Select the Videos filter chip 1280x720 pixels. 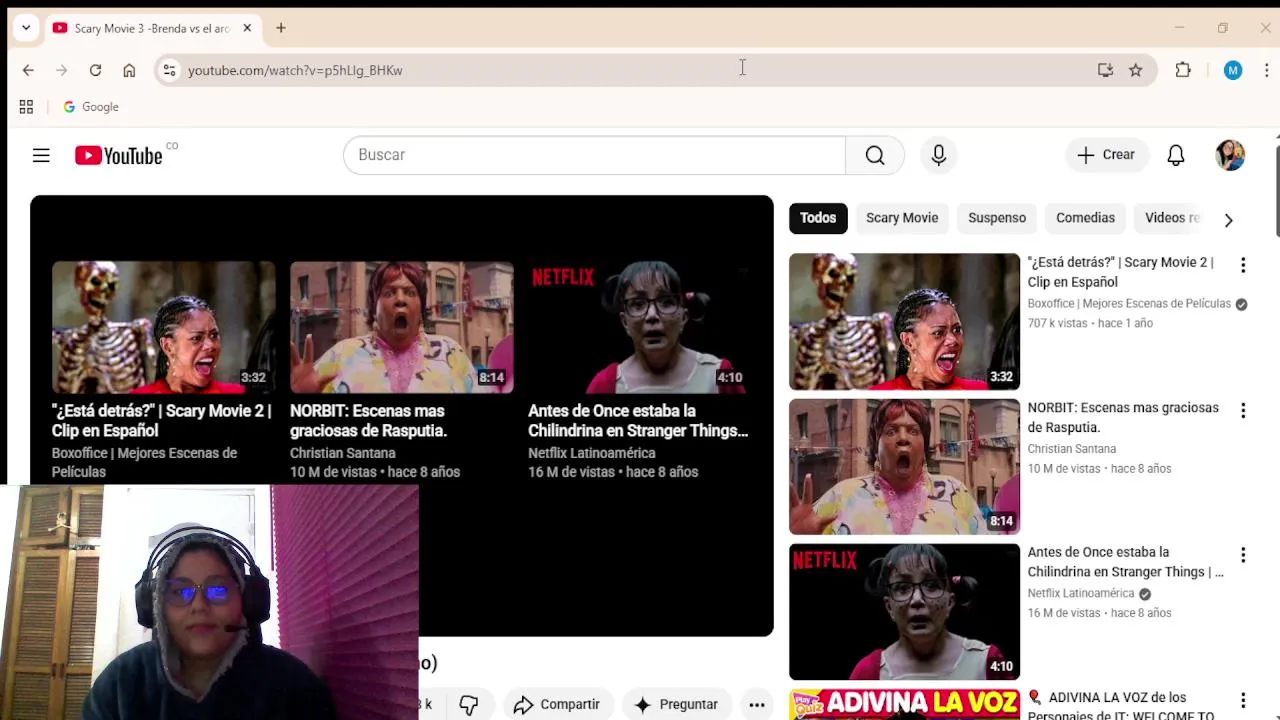(1170, 218)
